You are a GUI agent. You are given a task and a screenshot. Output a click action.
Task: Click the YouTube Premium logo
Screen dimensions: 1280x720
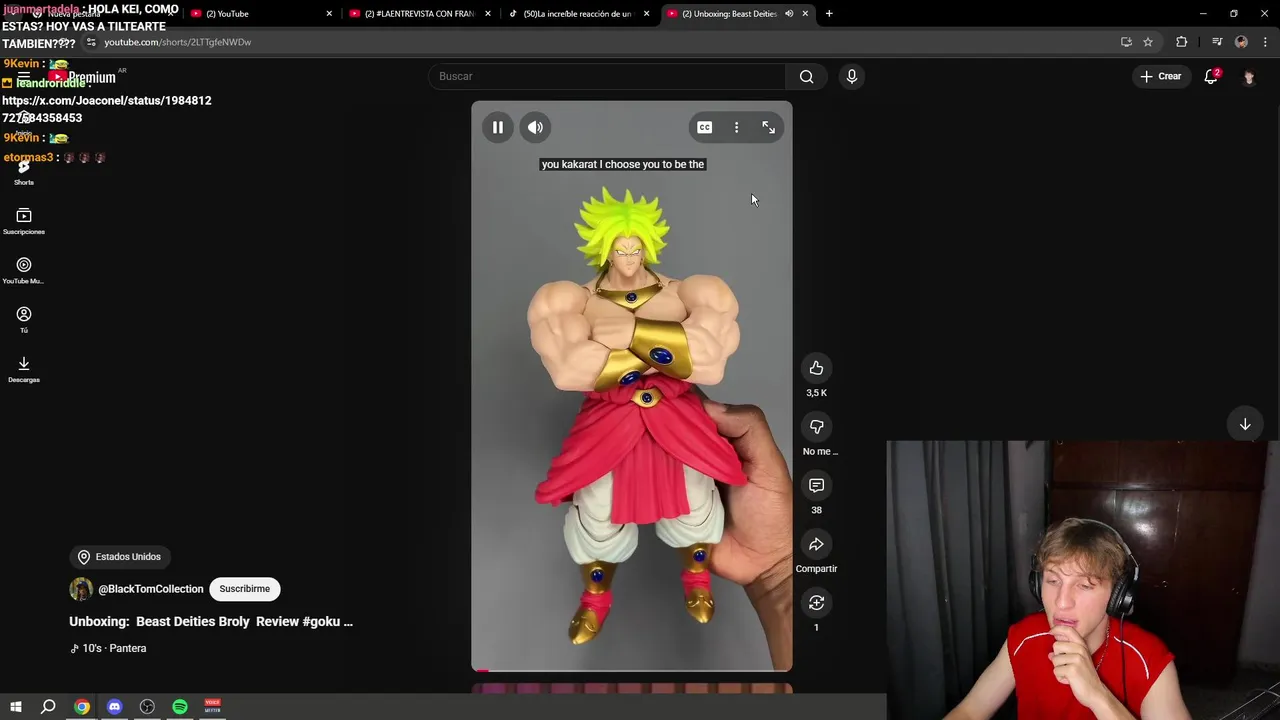(84, 77)
